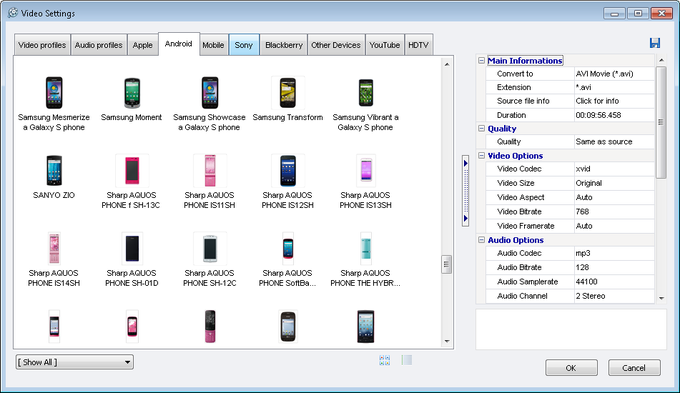Collapse the Main Informations section
This screenshot has height=393, width=680.
click(x=481, y=61)
